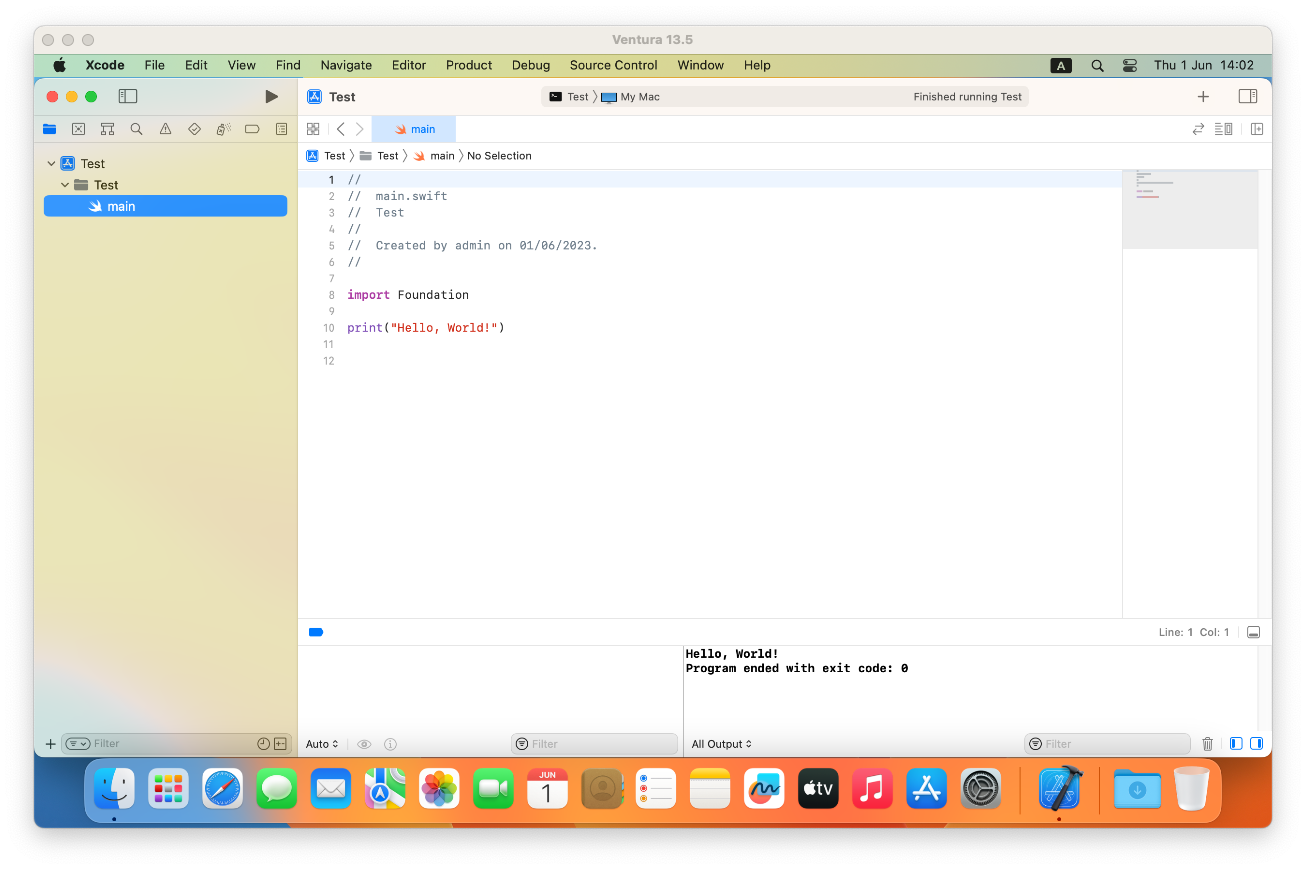The height and width of the screenshot is (870, 1306).
Task: Clear the console with trash icon
Action: (x=1208, y=744)
